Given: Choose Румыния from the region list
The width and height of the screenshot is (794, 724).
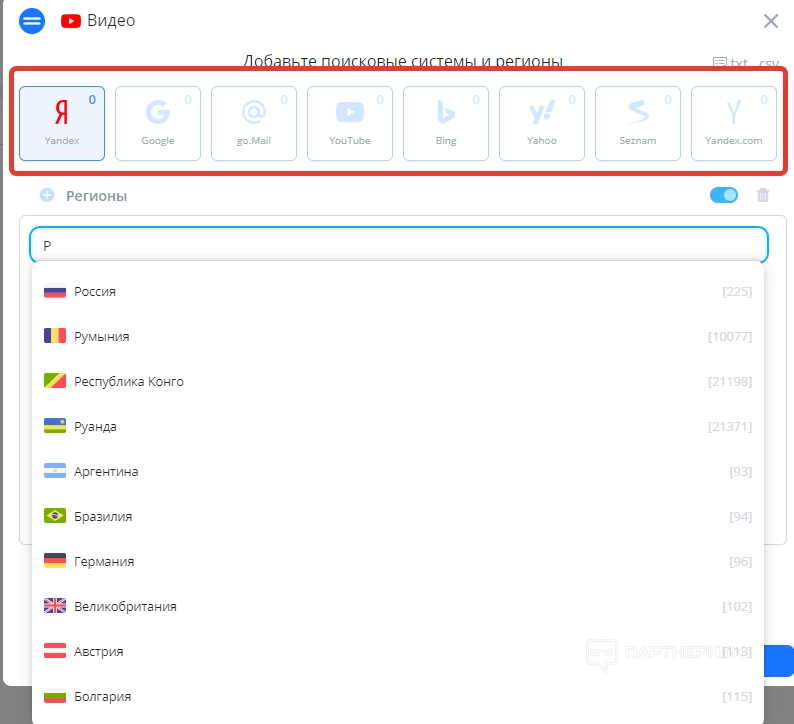Looking at the screenshot, I should (398, 337).
